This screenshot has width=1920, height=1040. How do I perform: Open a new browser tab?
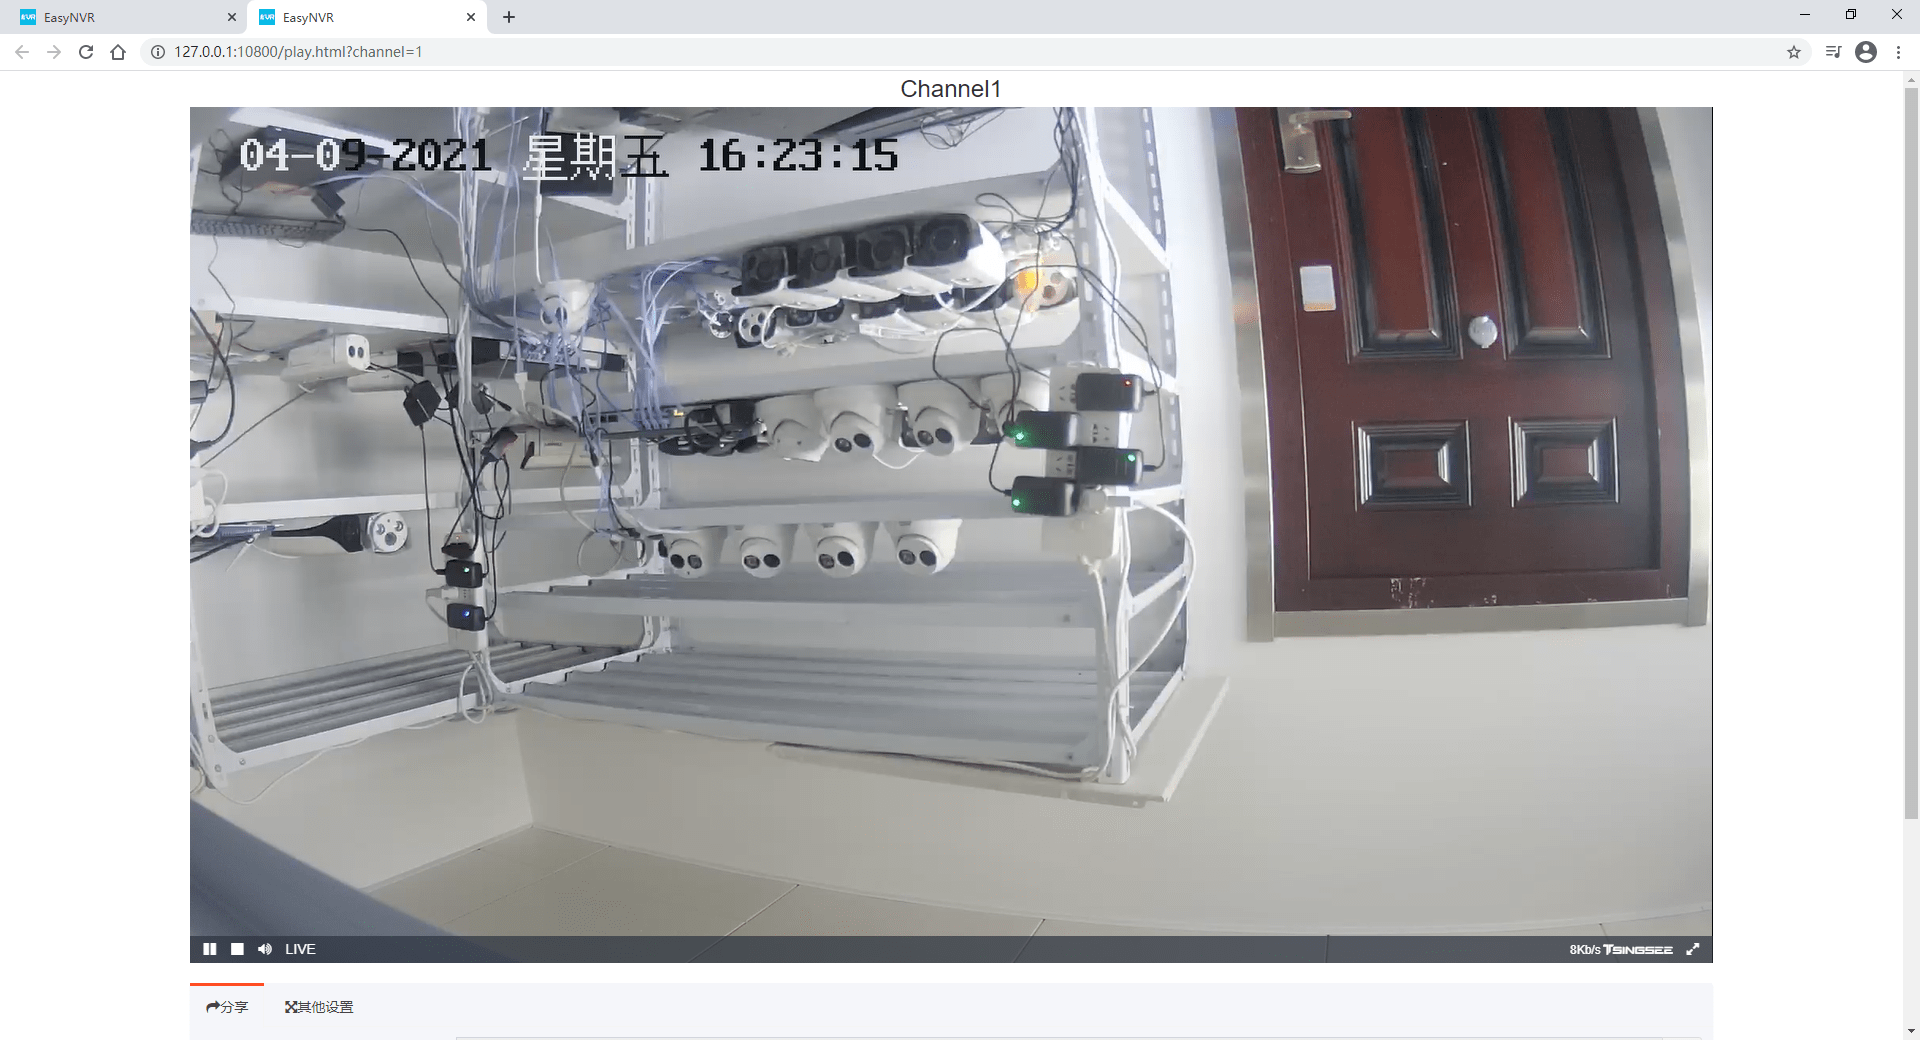pyautogui.click(x=509, y=17)
